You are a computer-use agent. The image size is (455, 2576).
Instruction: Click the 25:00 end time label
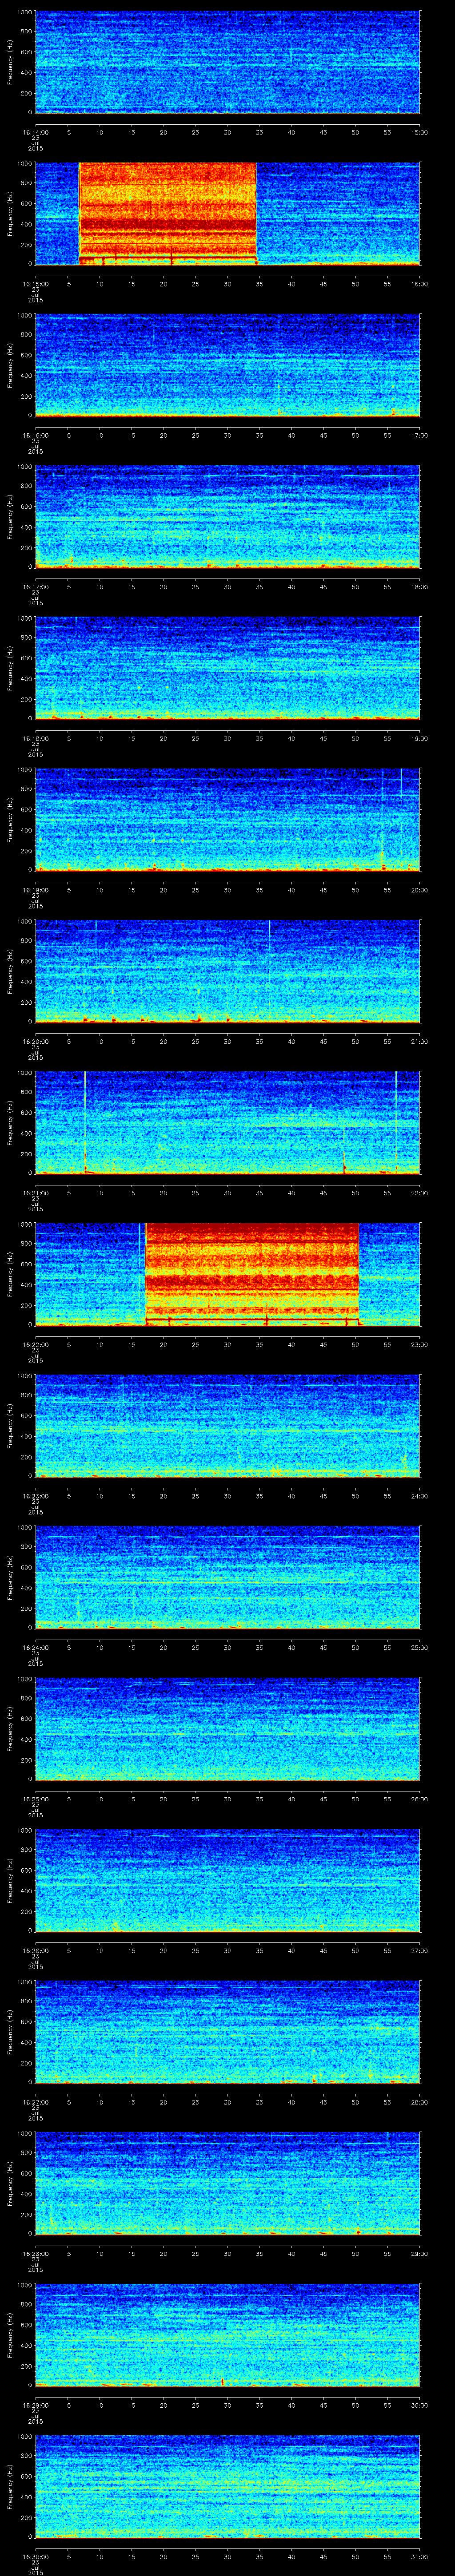point(419,1647)
